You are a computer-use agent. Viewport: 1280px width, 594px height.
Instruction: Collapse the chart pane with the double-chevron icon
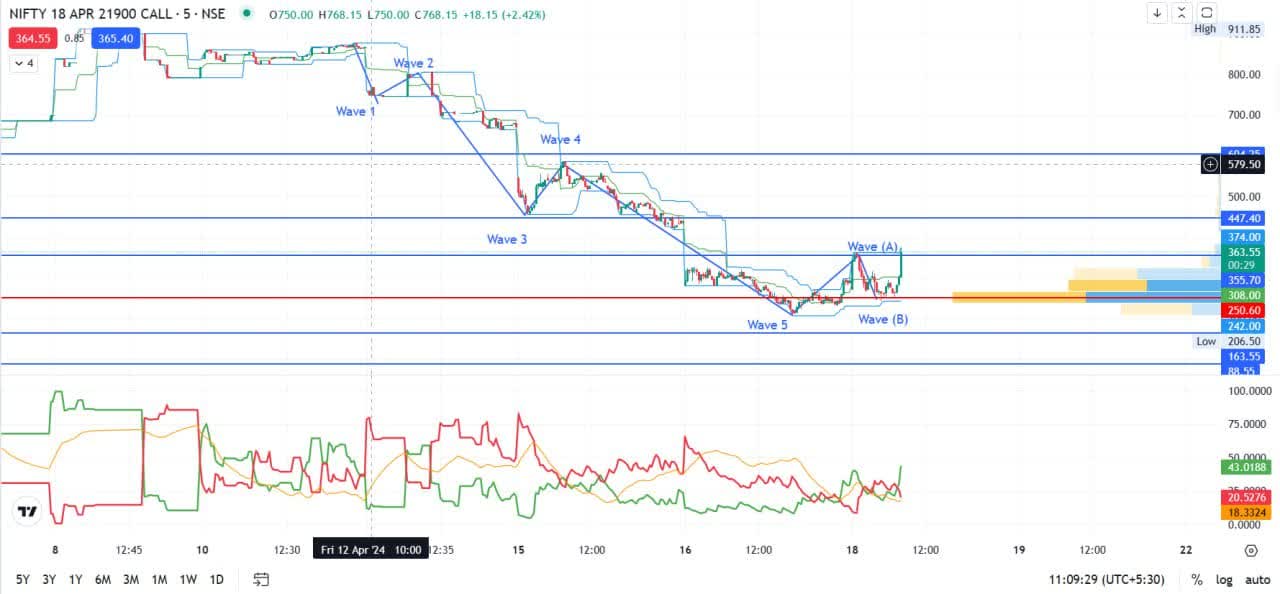[1182, 13]
